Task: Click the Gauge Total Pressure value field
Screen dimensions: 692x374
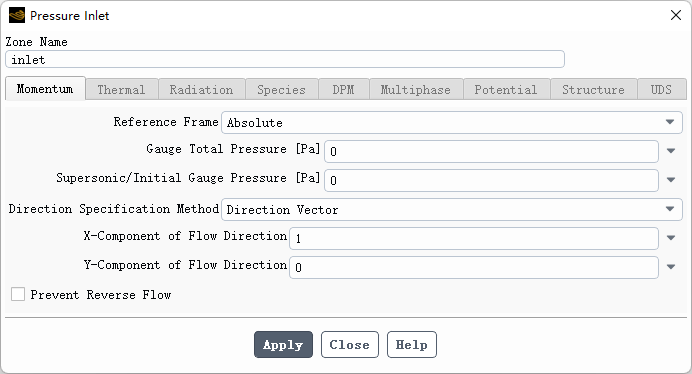Action: tap(491, 151)
